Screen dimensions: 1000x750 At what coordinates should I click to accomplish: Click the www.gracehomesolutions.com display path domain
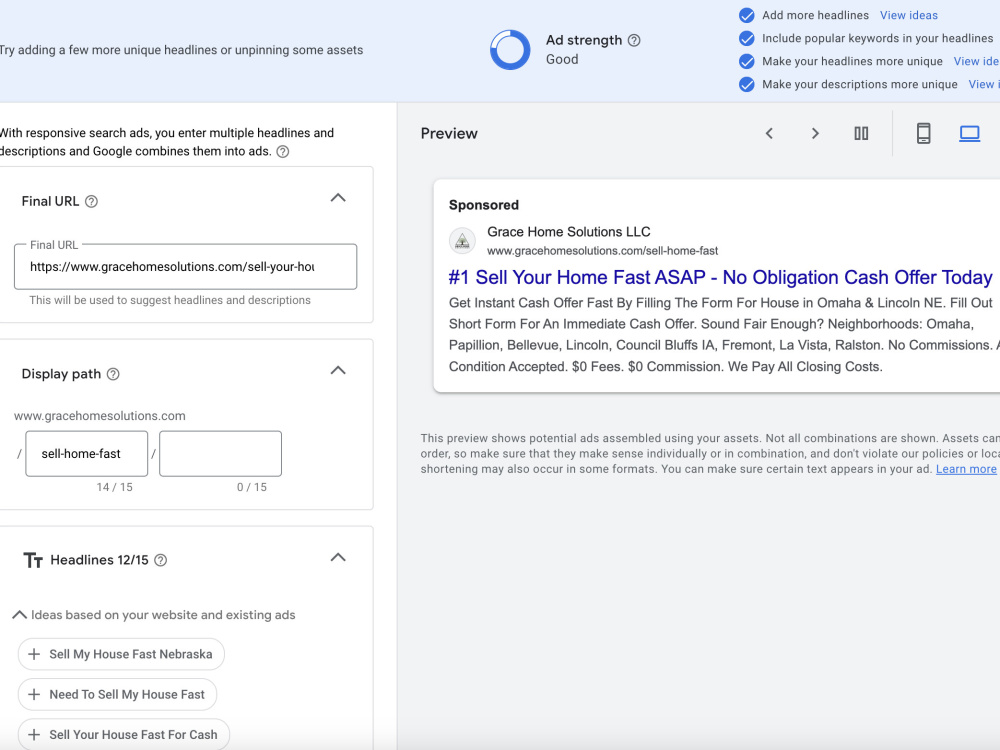click(100, 416)
